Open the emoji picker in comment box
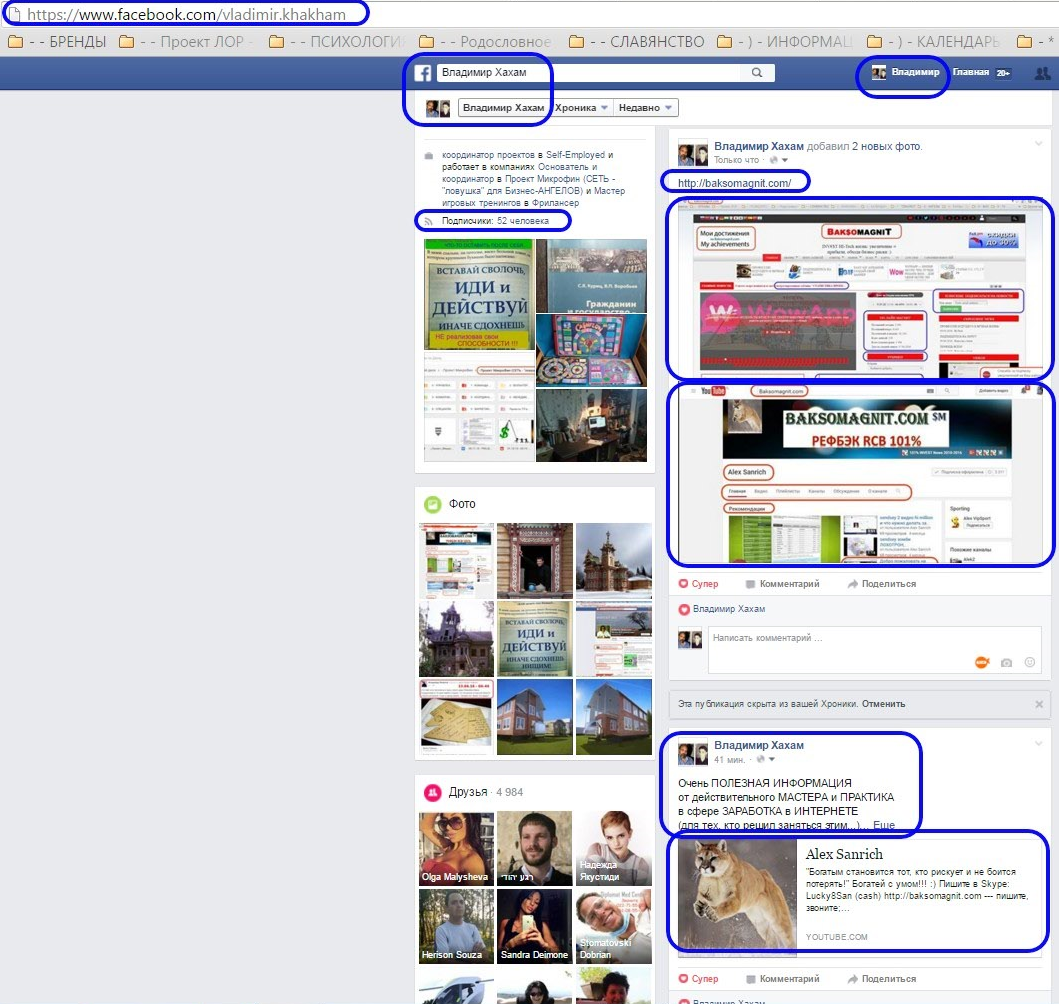This screenshot has width=1059, height=1004. click(x=1030, y=662)
